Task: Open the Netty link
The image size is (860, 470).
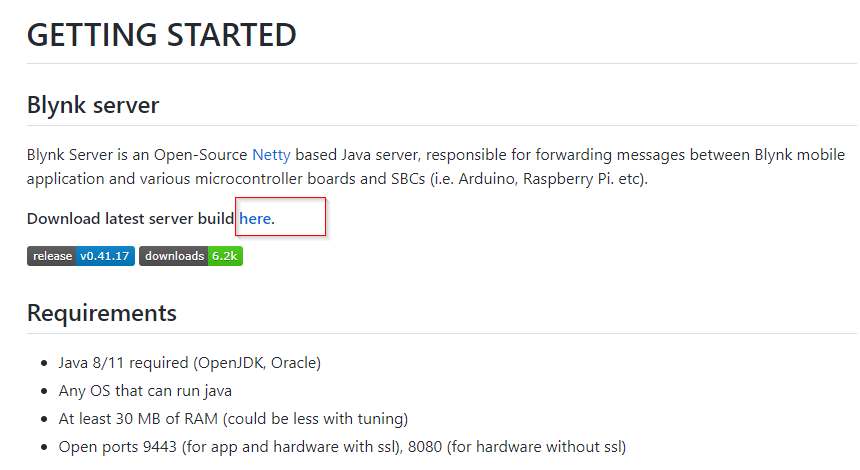Action: pos(269,155)
